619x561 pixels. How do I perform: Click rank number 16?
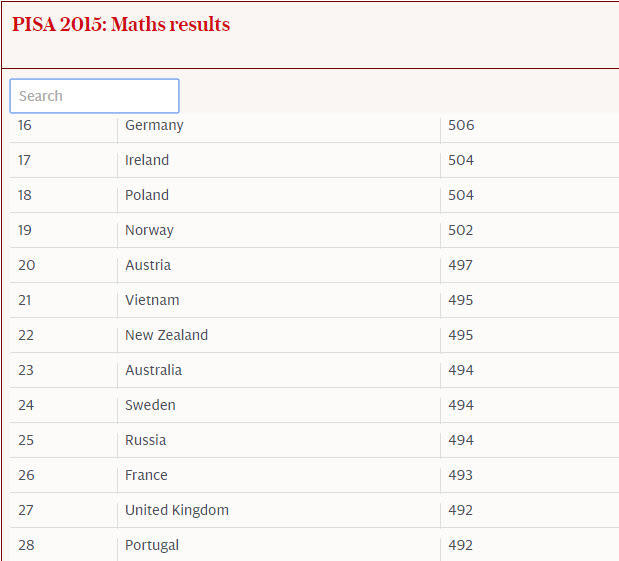coord(25,126)
